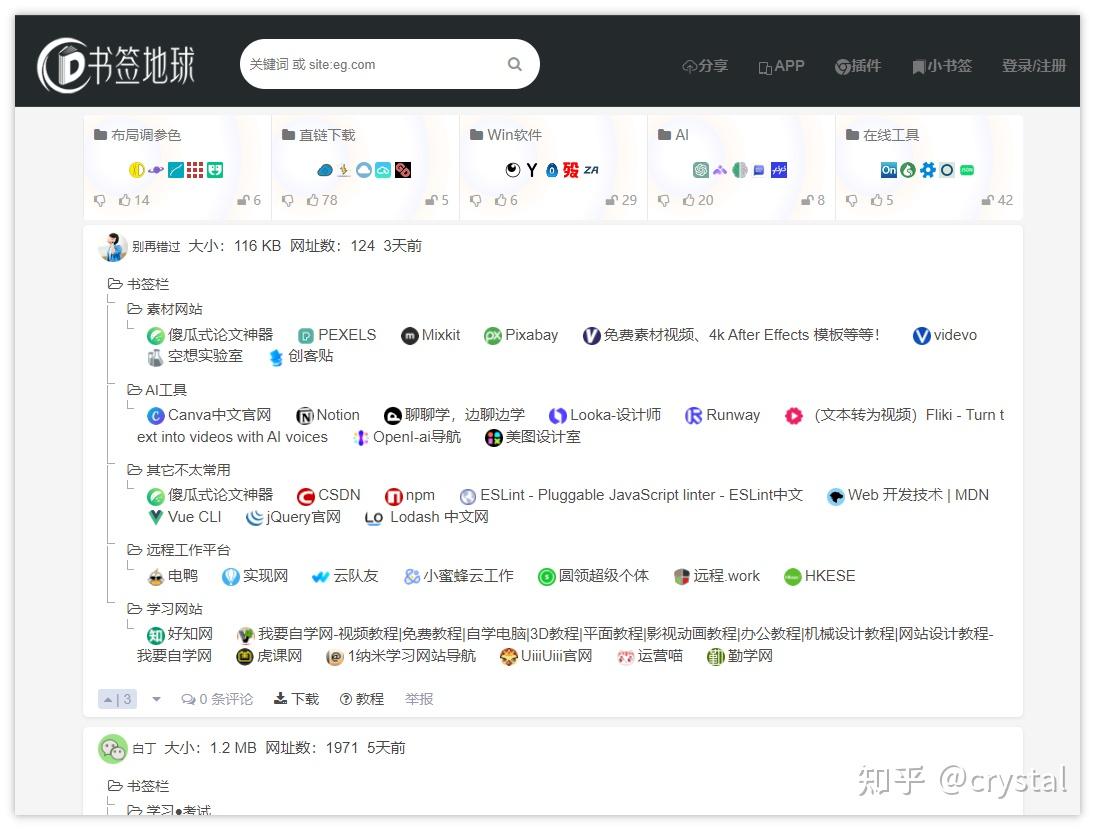Viewport: 1095px width, 830px height.
Task: Open the Runway bookmark icon
Action: pyautogui.click(x=693, y=416)
